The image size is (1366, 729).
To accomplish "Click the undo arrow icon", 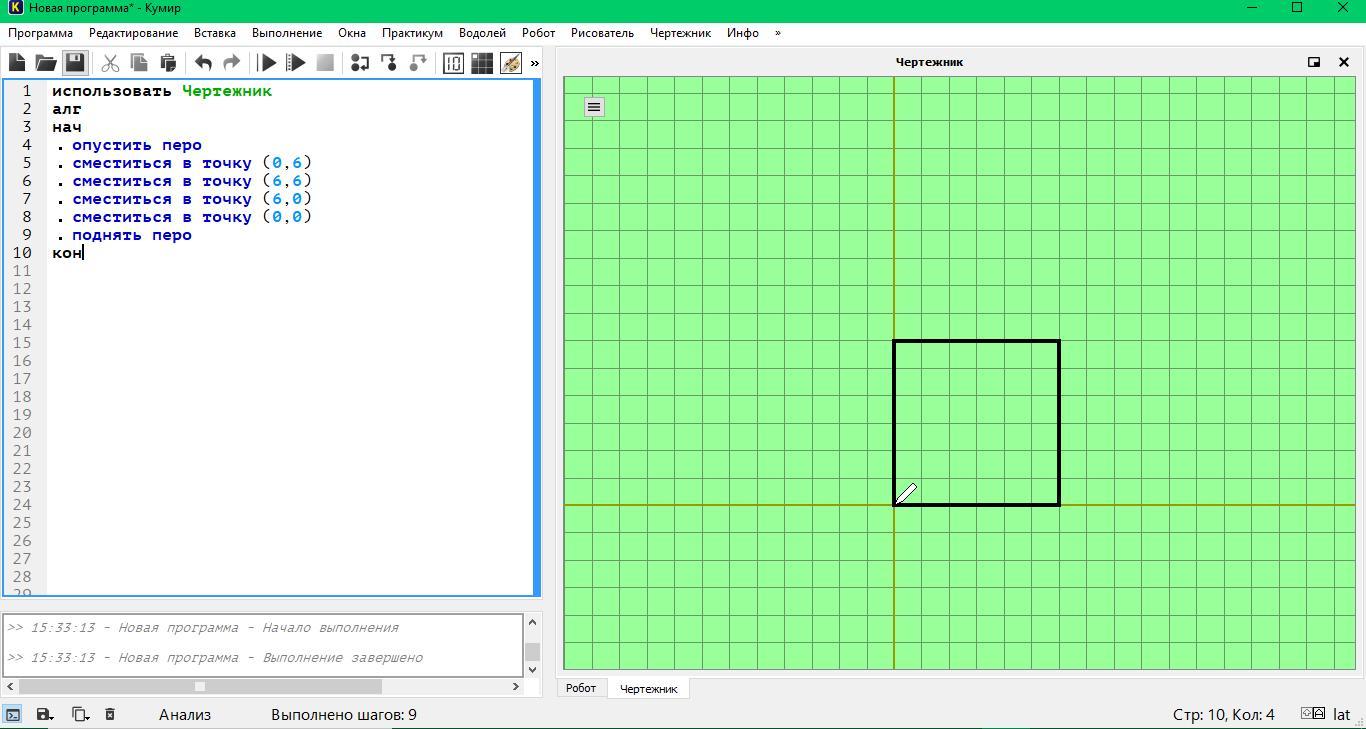I will pyautogui.click(x=203, y=63).
